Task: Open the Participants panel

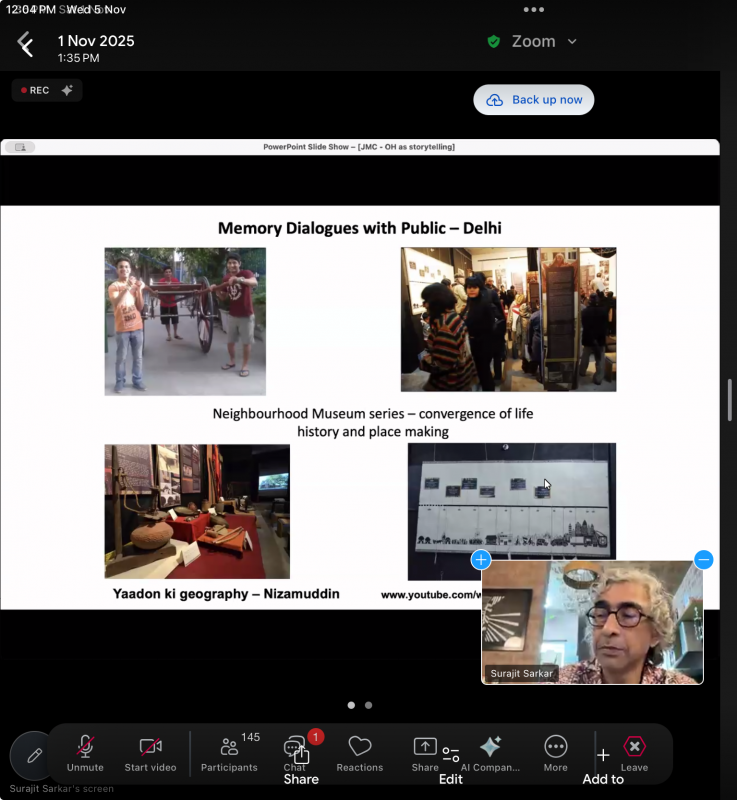Action: click(x=229, y=753)
